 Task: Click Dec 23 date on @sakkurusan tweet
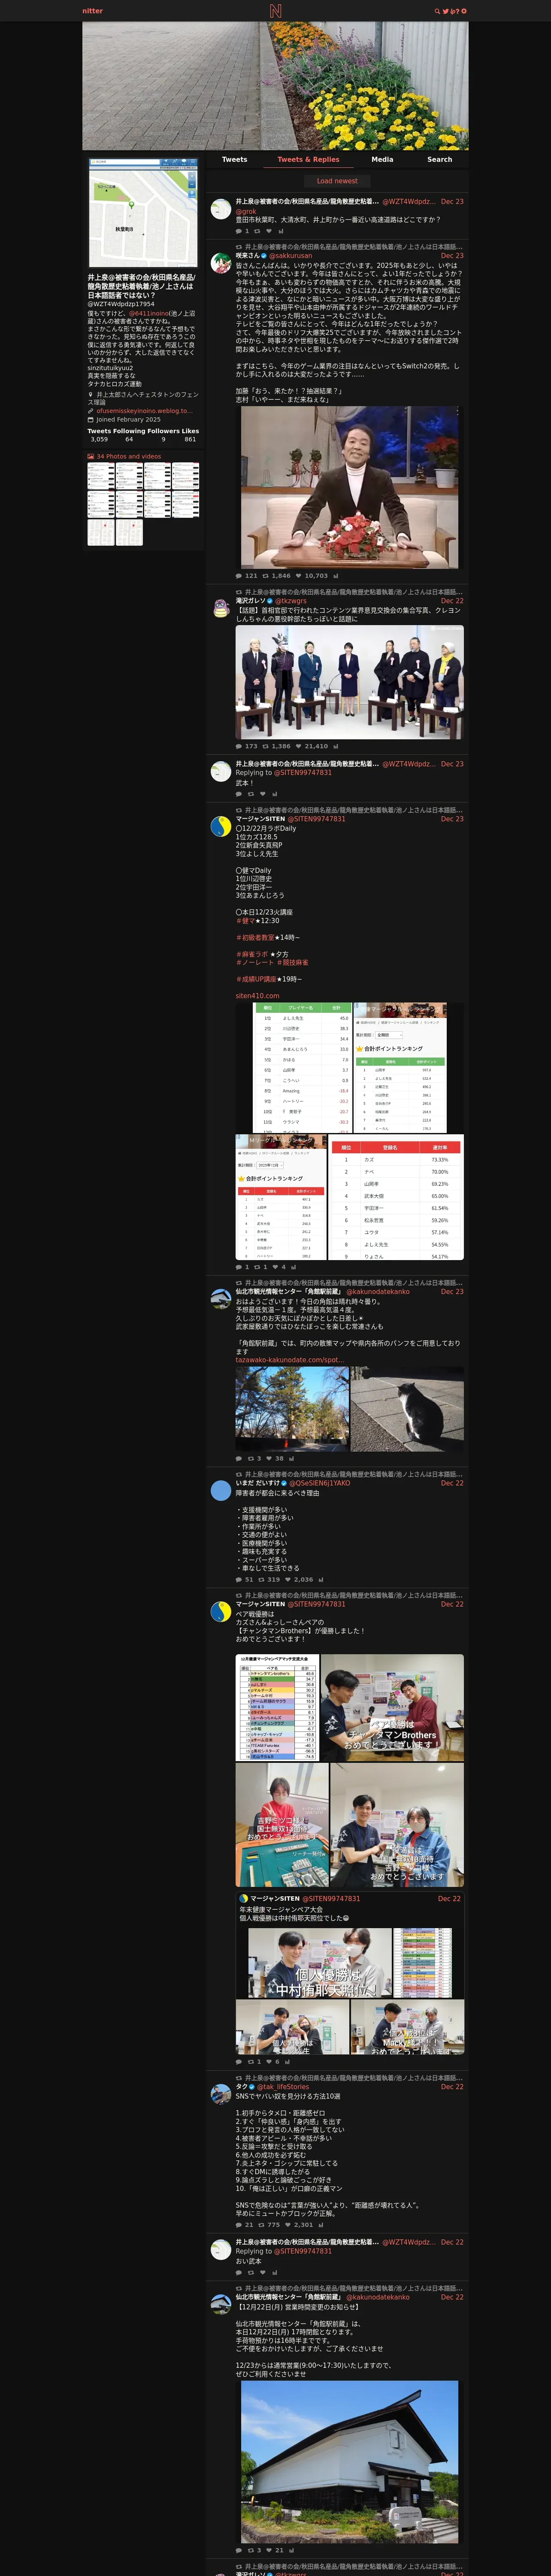click(452, 256)
